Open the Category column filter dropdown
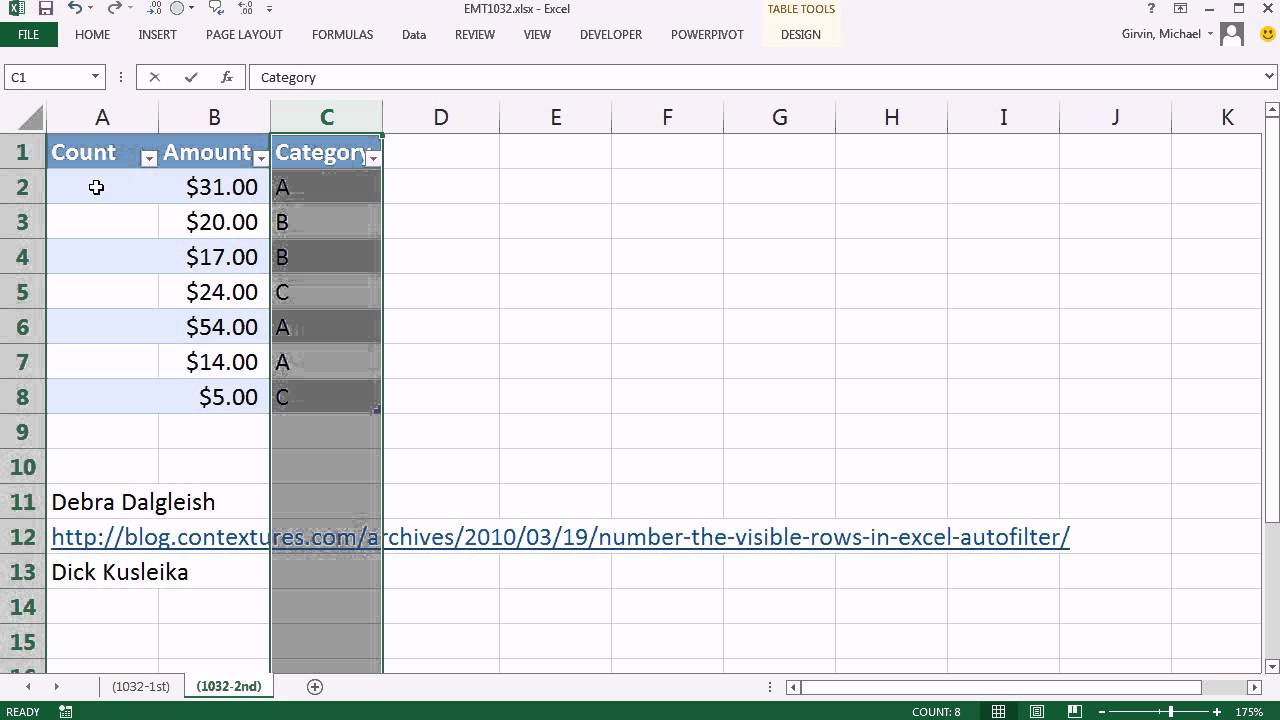 pyautogui.click(x=373, y=158)
